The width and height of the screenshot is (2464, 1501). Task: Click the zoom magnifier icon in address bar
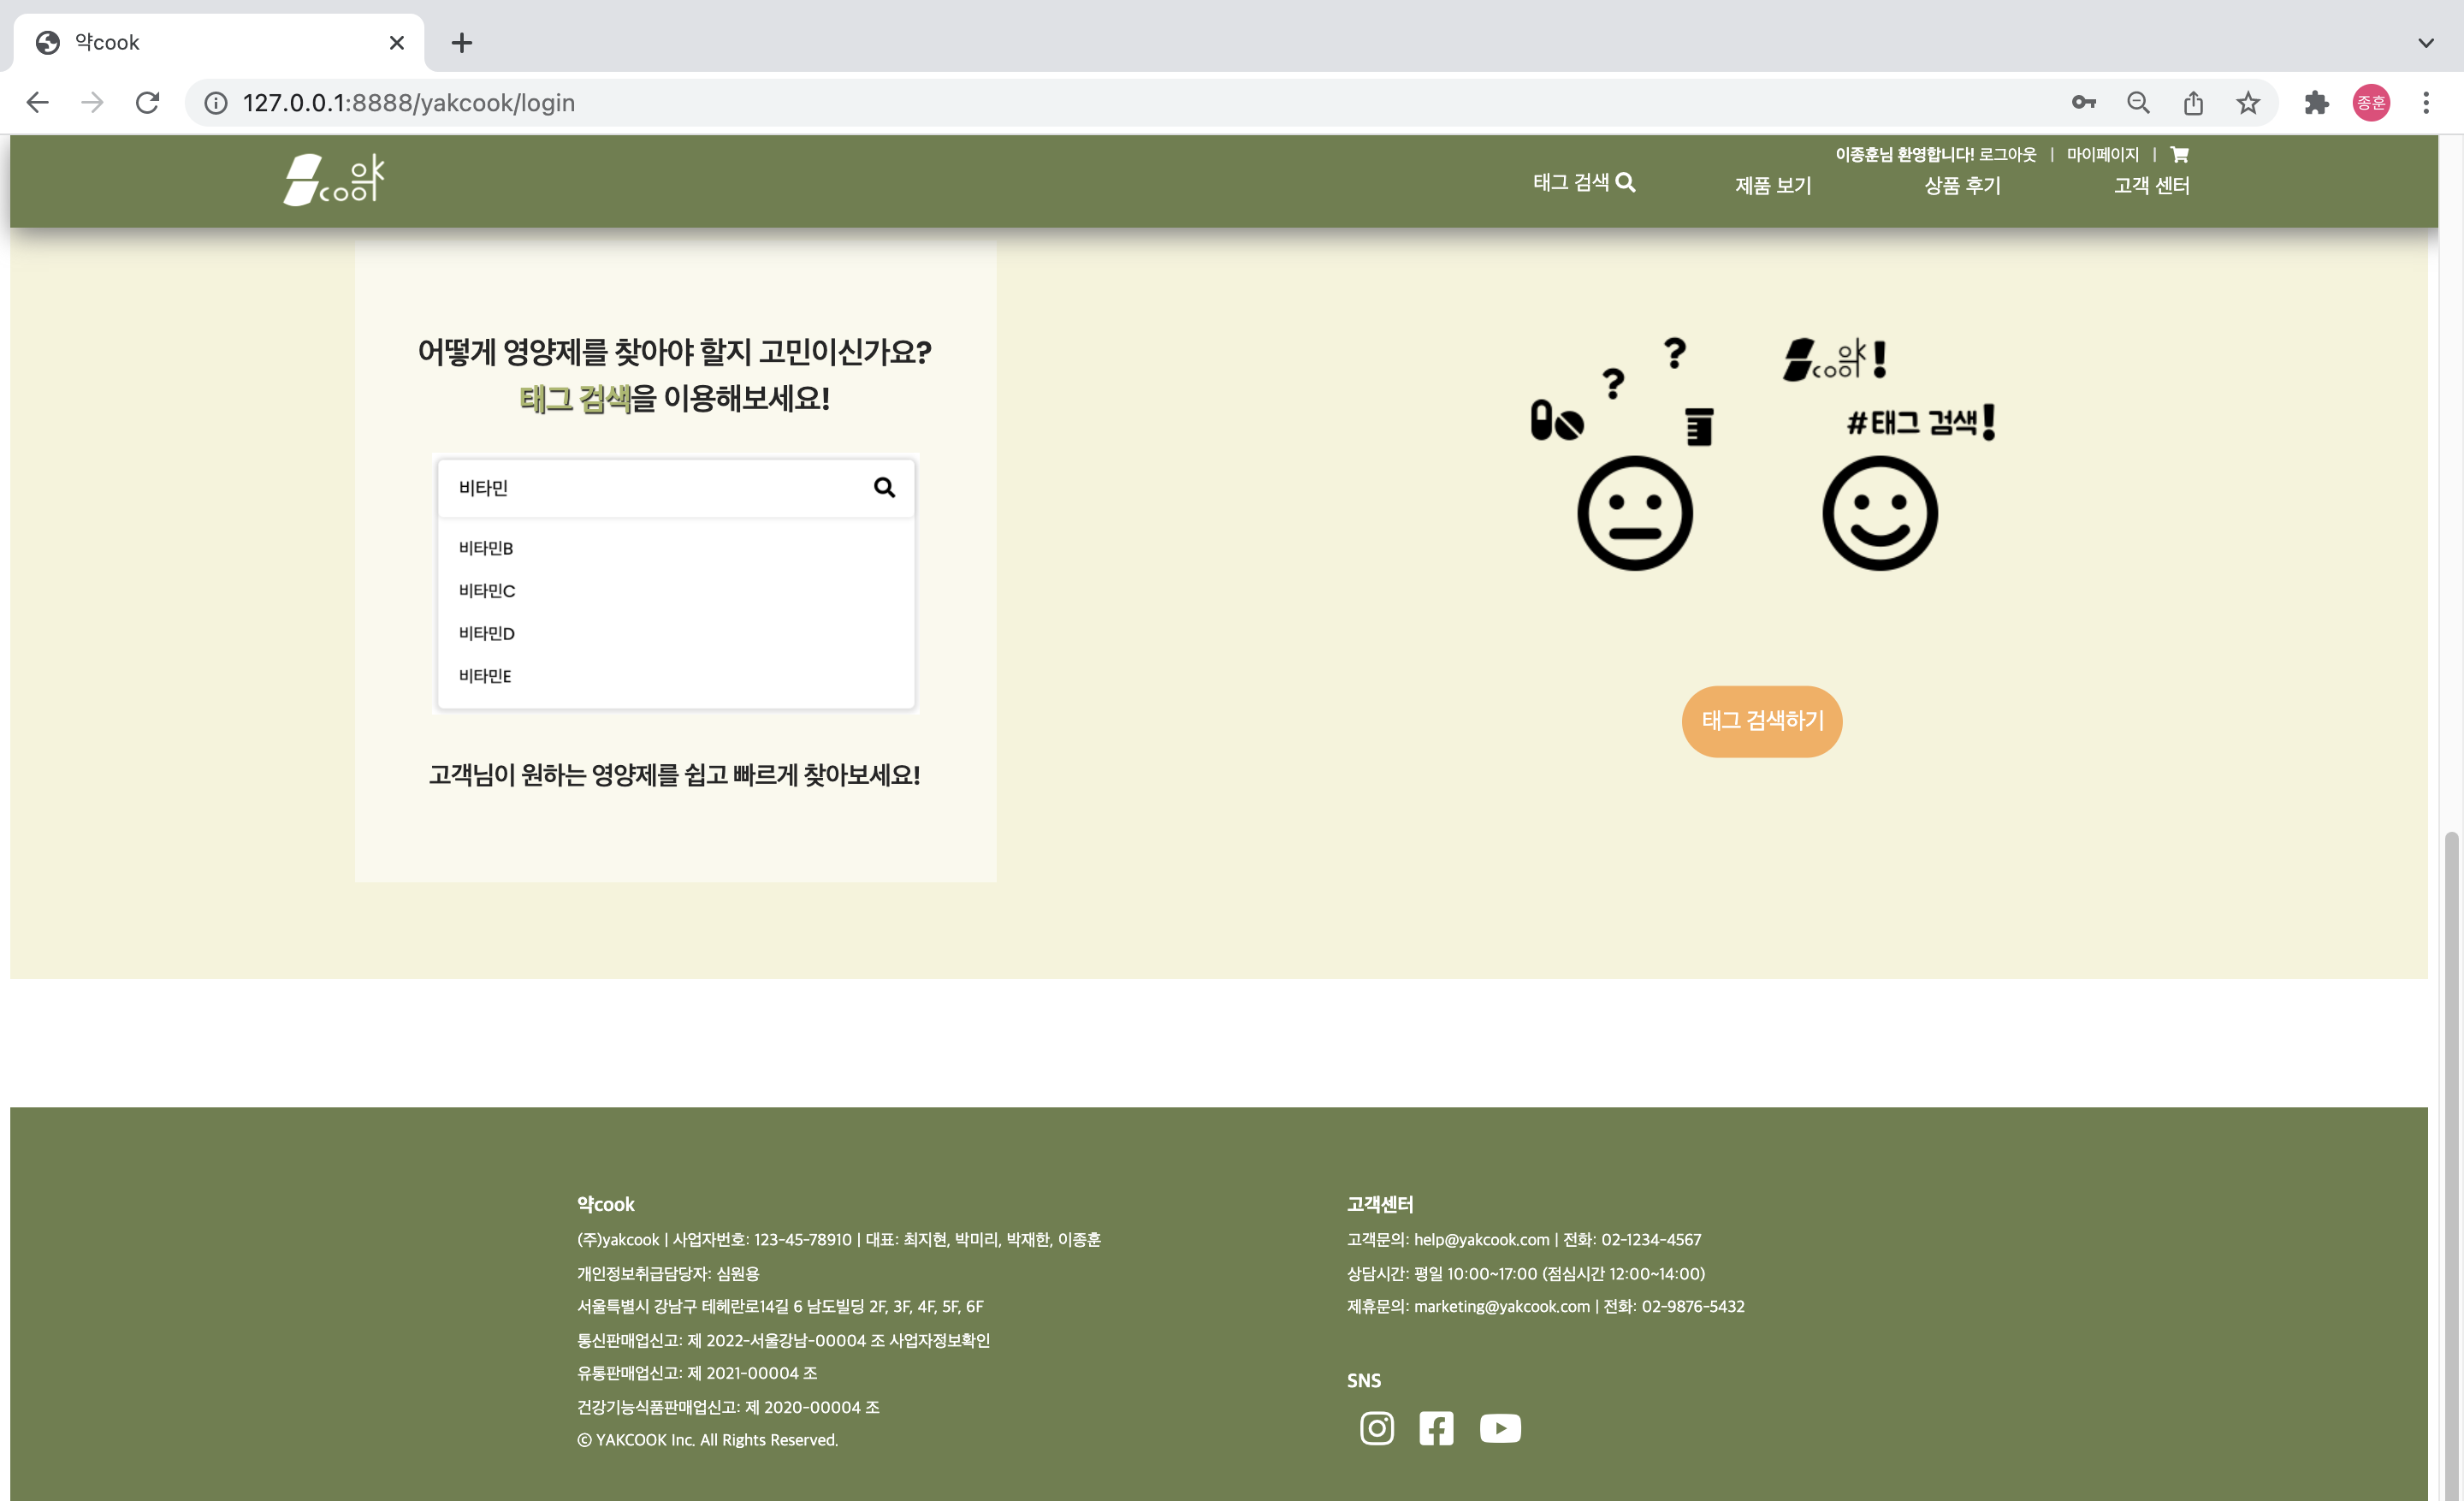tap(2138, 102)
